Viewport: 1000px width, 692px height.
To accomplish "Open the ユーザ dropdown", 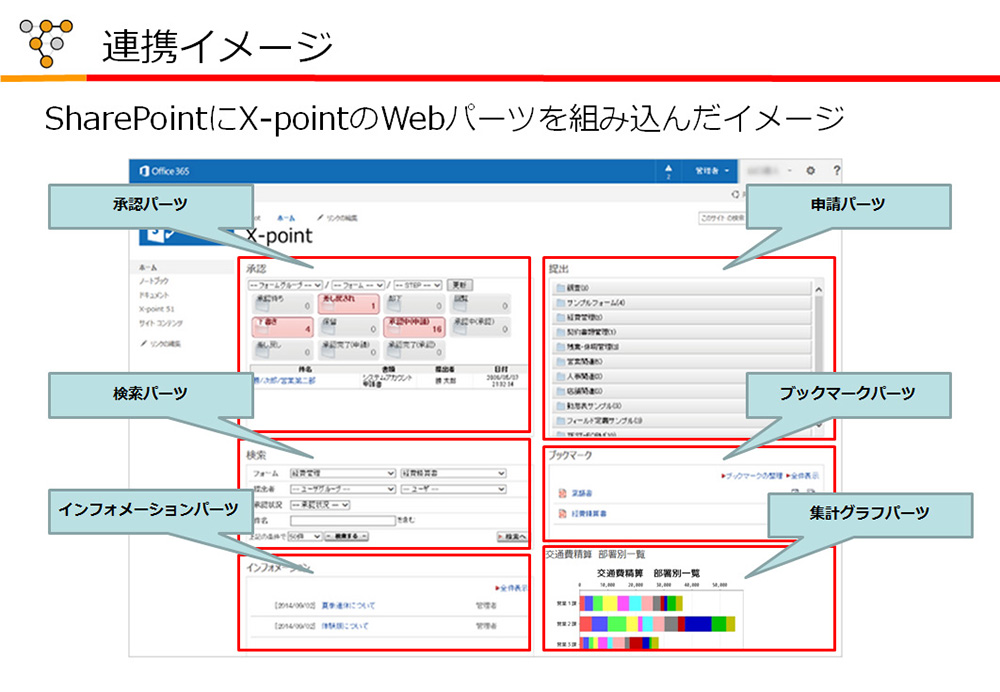I will pyautogui.click(x=453, y=489).
